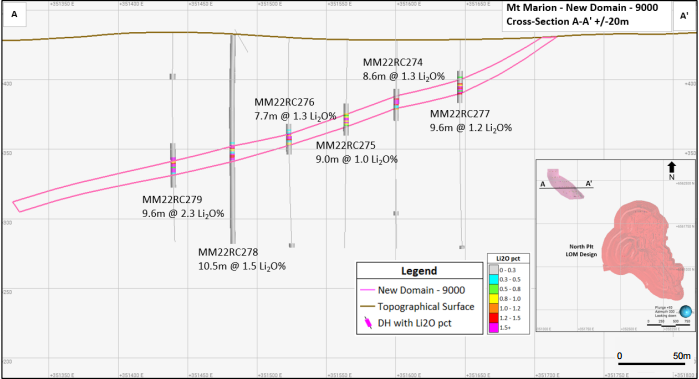Select the magenta 1.5+ Li2O color swatch
This screenshot has height=379, width=699.
coord(493,328)
